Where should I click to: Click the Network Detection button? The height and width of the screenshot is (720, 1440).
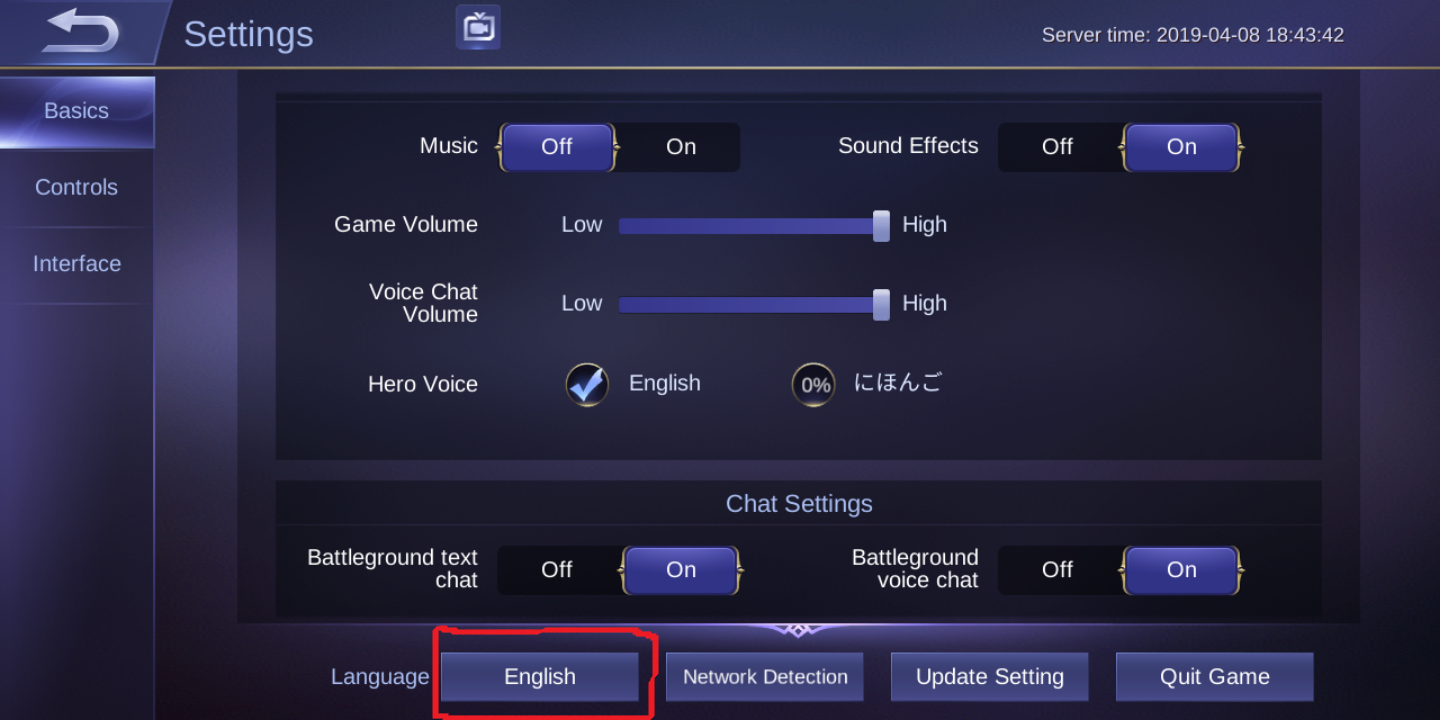point(765,677)
